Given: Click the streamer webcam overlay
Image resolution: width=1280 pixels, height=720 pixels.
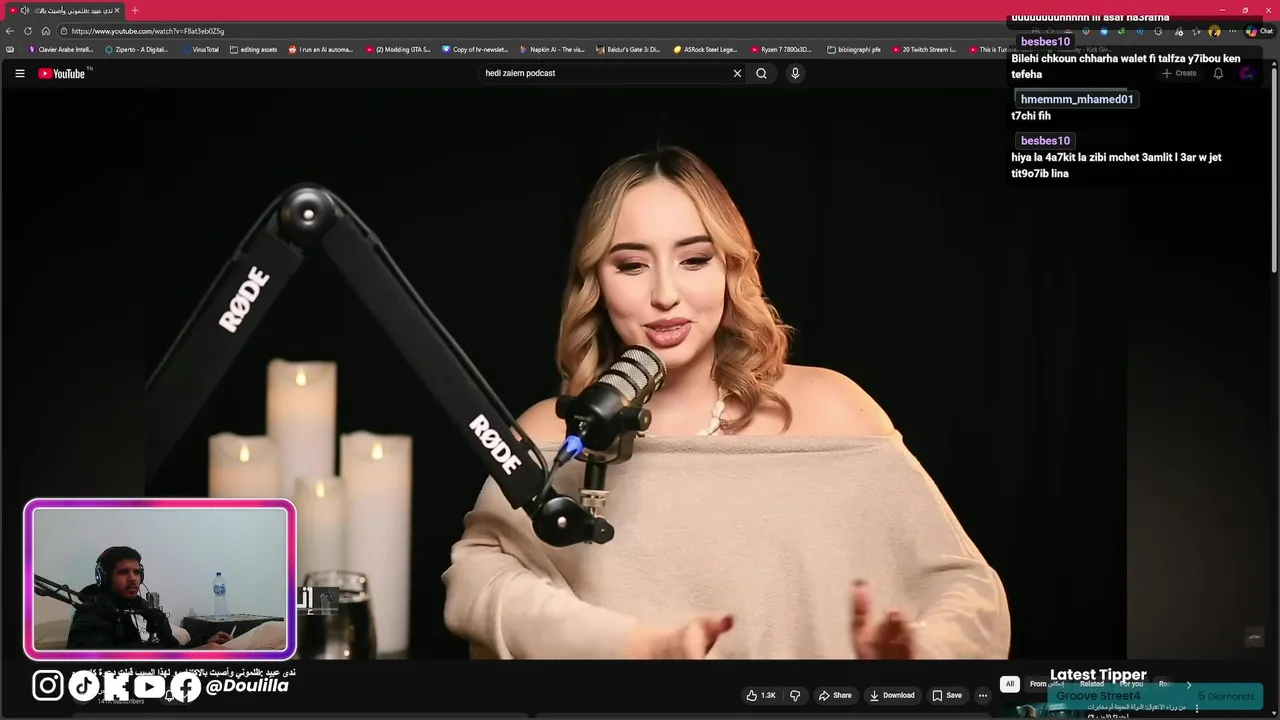Looking at the screenshot, I should pyautogui.click(x=160, y=580).
